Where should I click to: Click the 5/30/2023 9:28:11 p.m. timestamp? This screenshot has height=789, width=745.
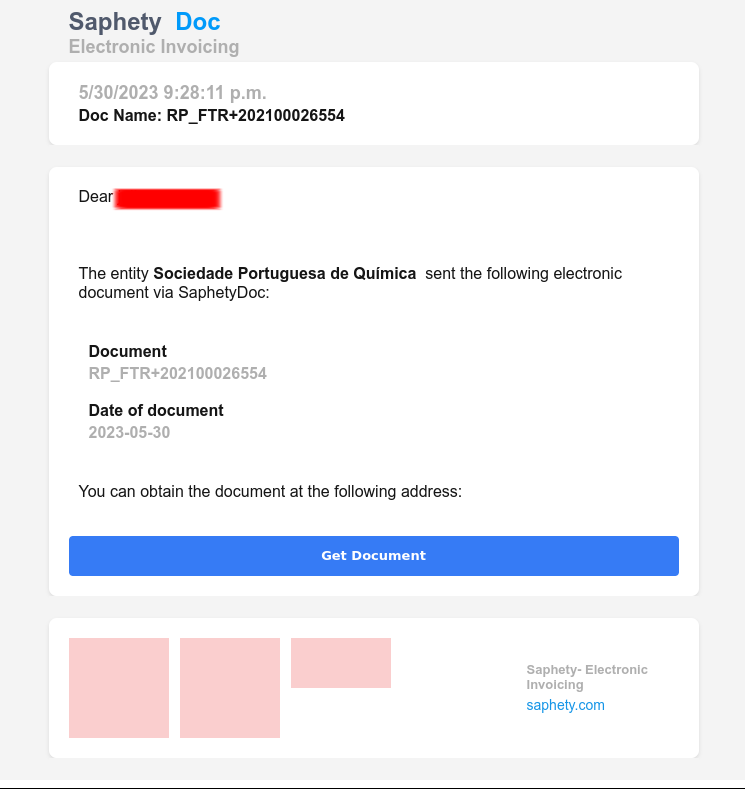click(x=173, y=93)
